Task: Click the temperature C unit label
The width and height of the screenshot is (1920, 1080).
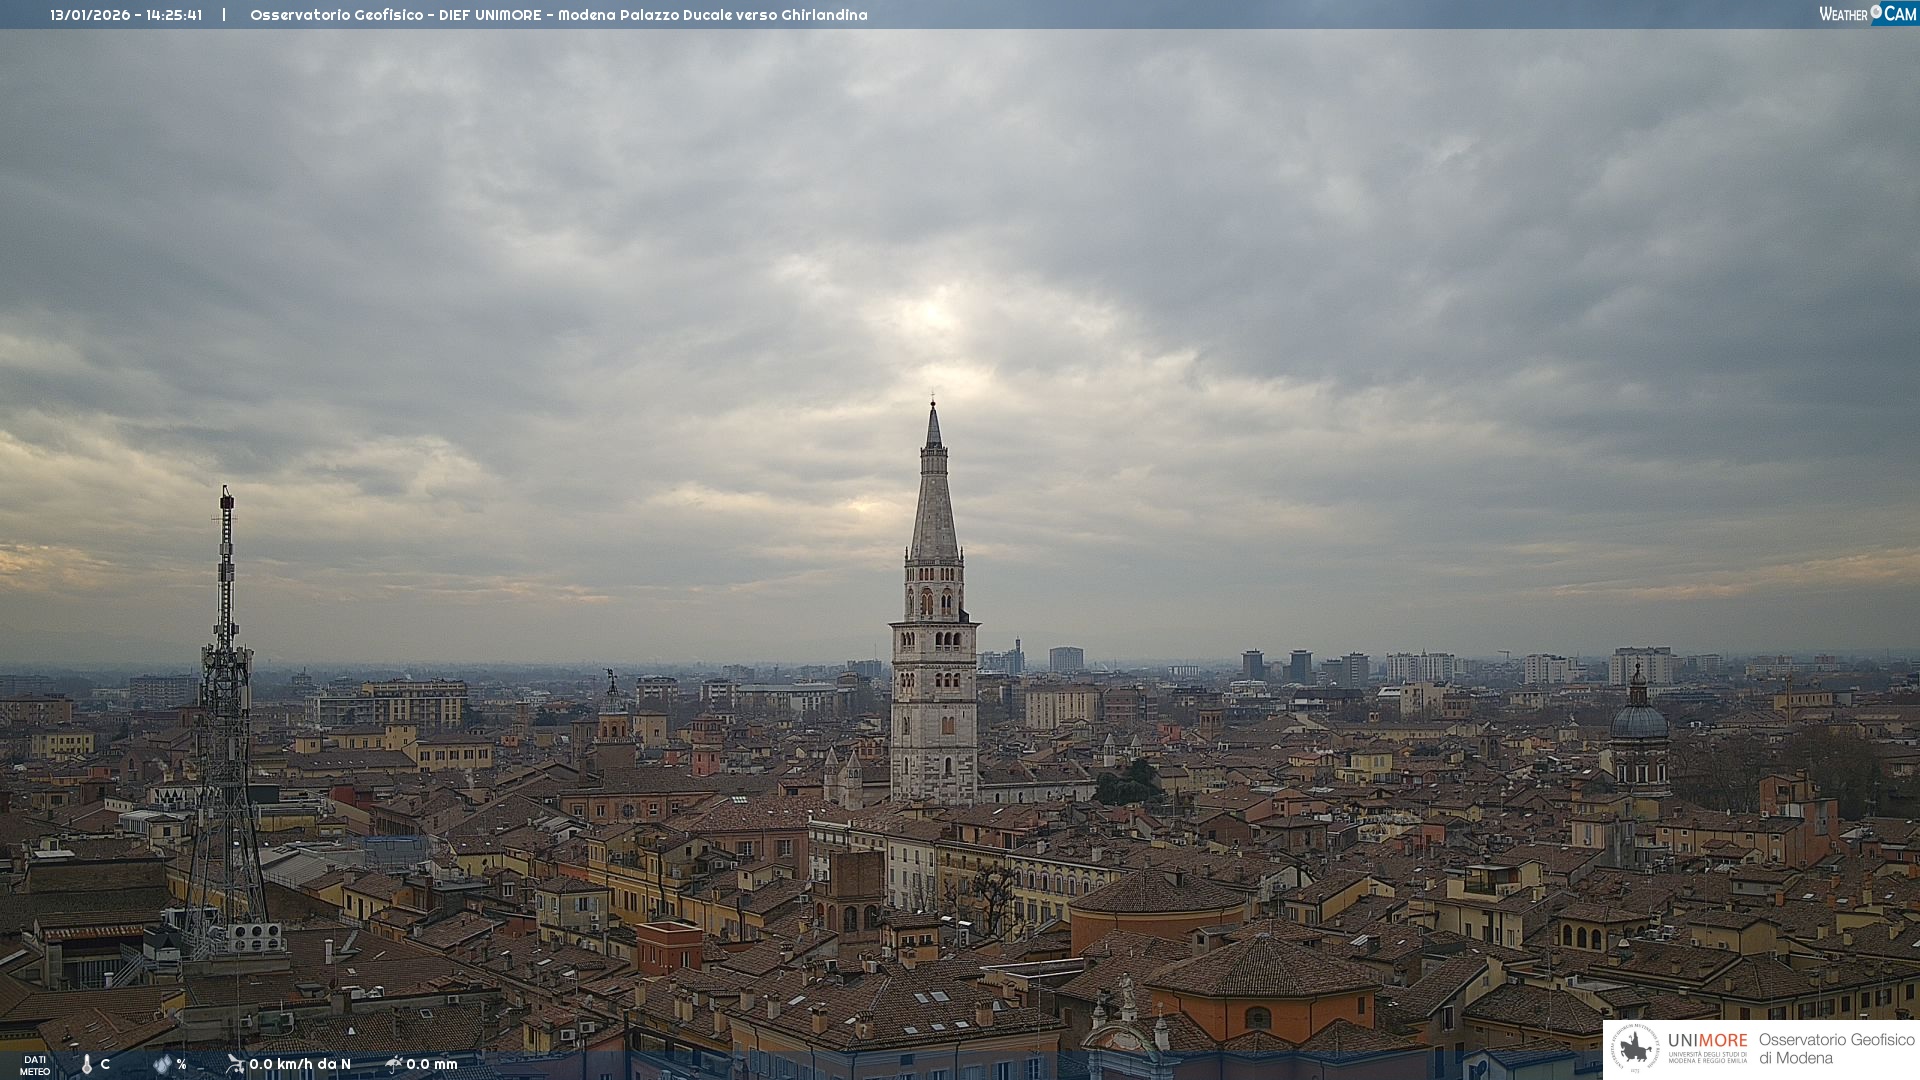Action: (x=105, y=1064)
